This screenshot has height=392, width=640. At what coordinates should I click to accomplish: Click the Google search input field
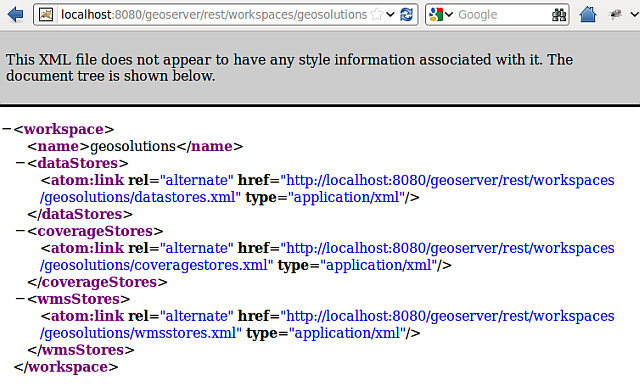click(x=503, y=15)
